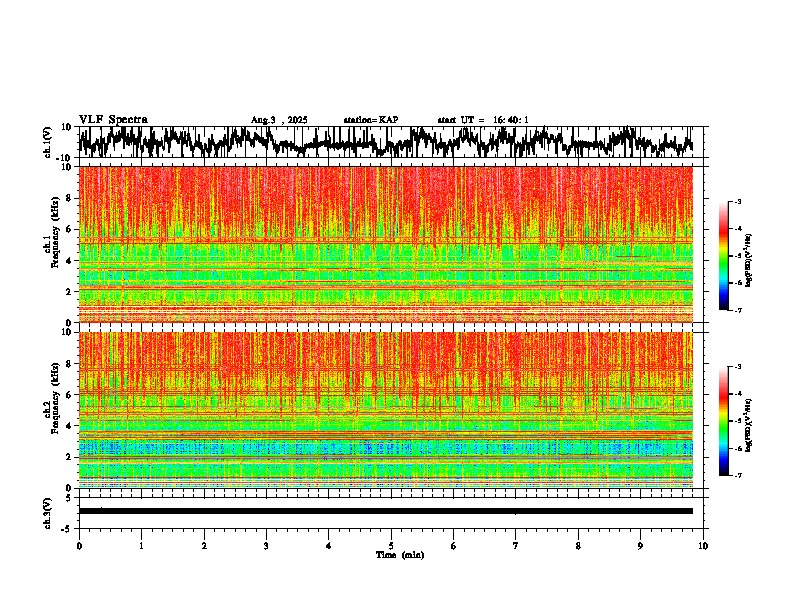Click inside the ch.1 spectrogram panel

click(385, 244)
